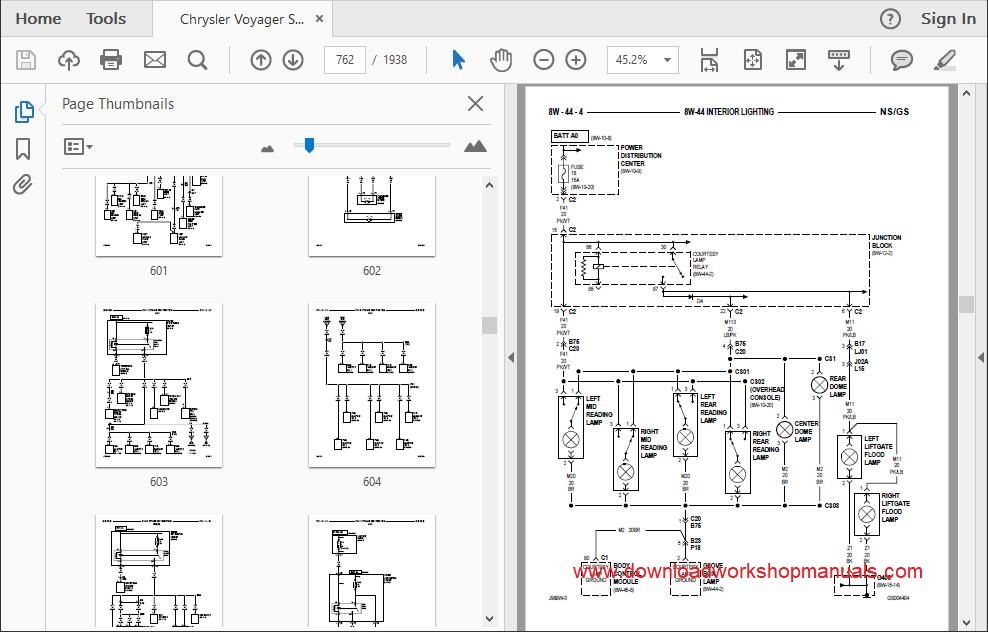
Task: Click the Save file icon
Action: coord(26,60)
